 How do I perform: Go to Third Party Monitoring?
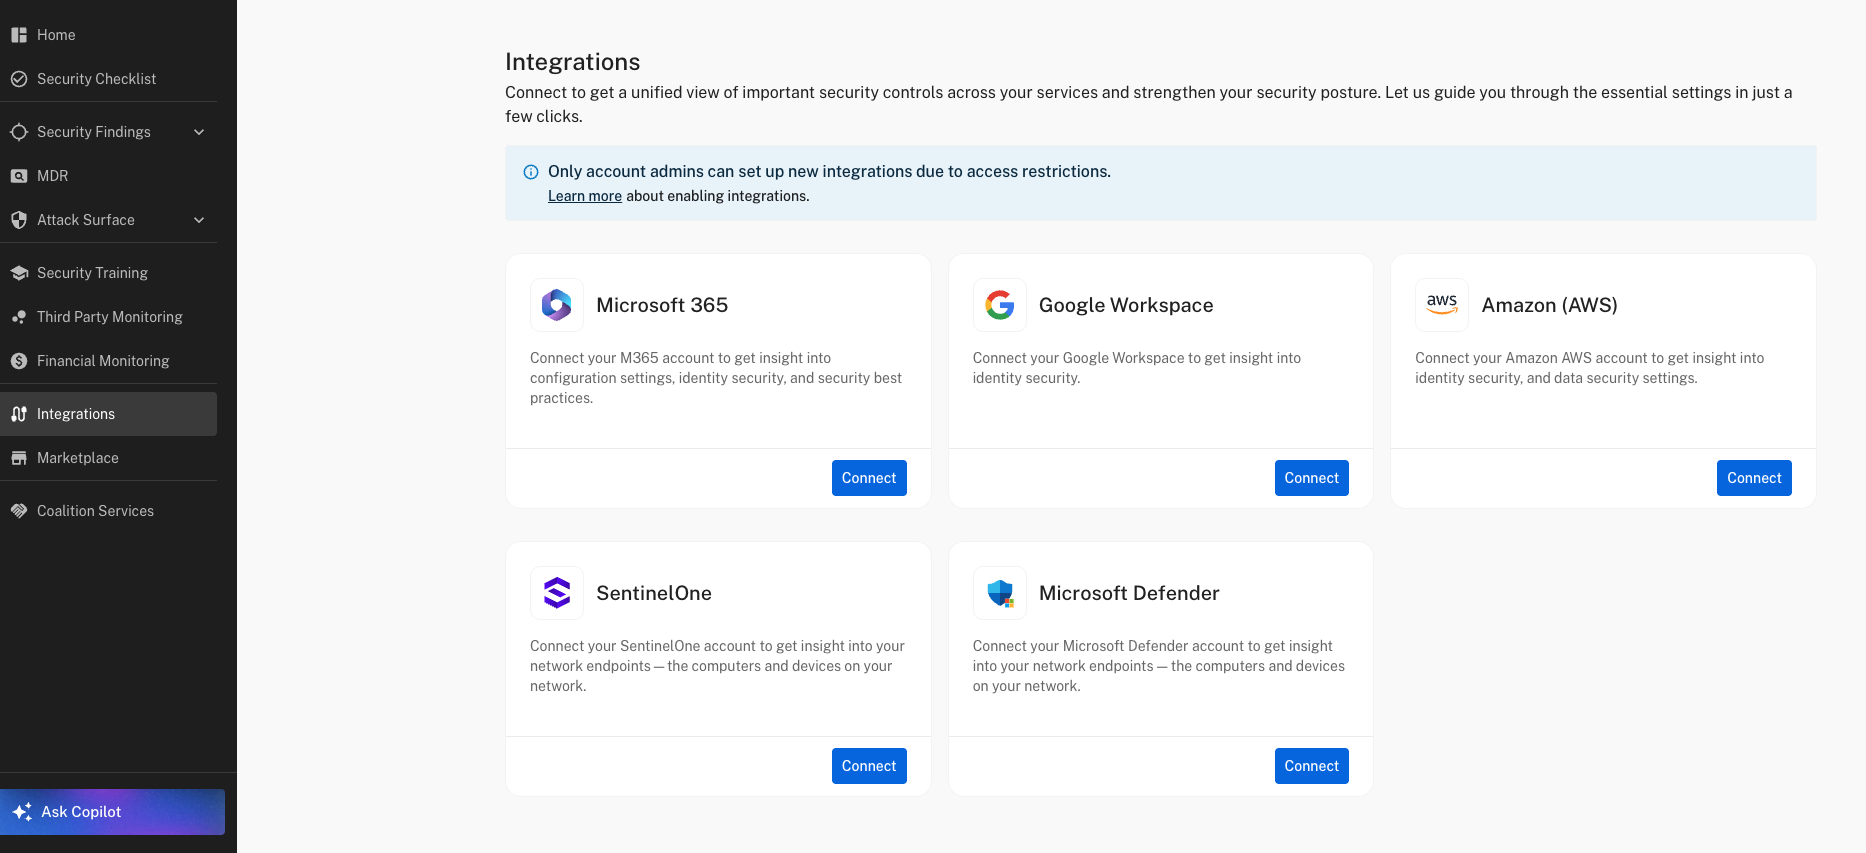(109, 317)
